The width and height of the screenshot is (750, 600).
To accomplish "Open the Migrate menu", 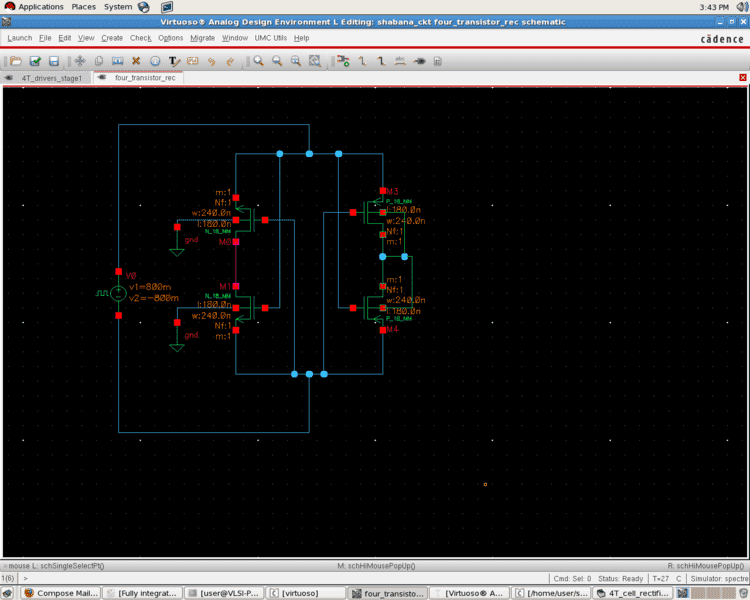I will pos(202,38).
